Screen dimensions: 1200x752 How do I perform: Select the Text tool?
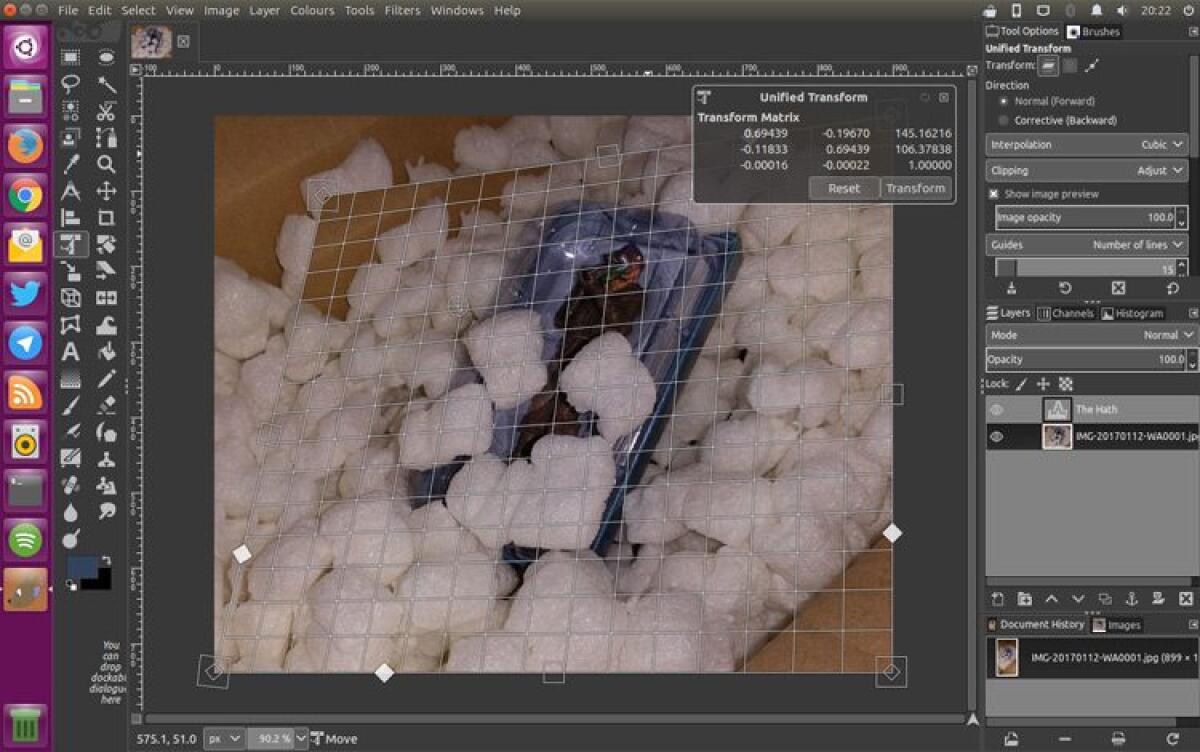70,352
